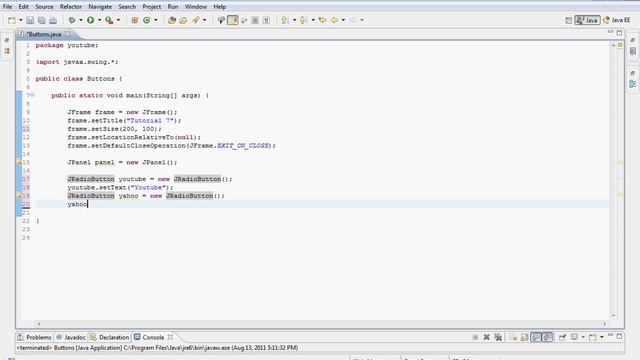Image resolution: width=640 pixels, height=360 pixels.
Task: Start debugging with the bug icon
Action: pos(72,20)
